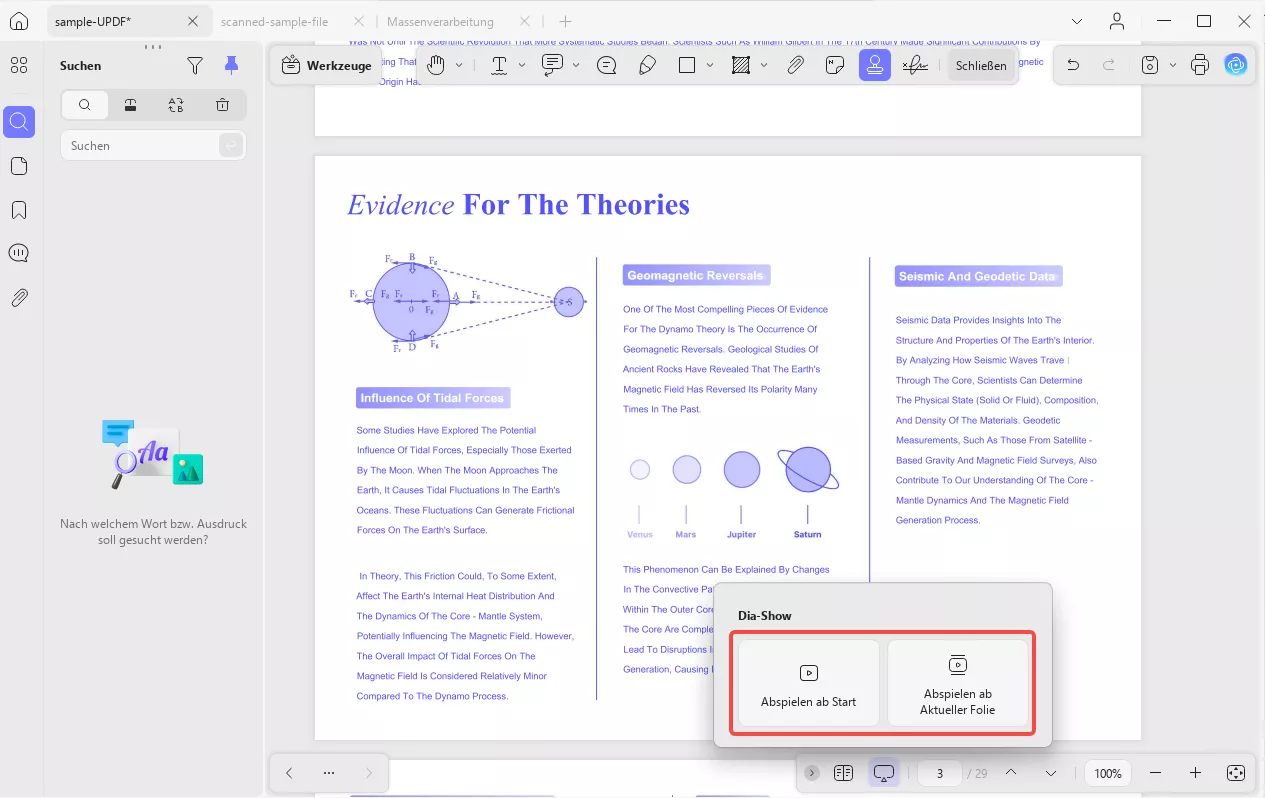This screenshot has width=1265, height=798.
Task: Select the magnifier search mode tab
Action: tap(85, 105)
